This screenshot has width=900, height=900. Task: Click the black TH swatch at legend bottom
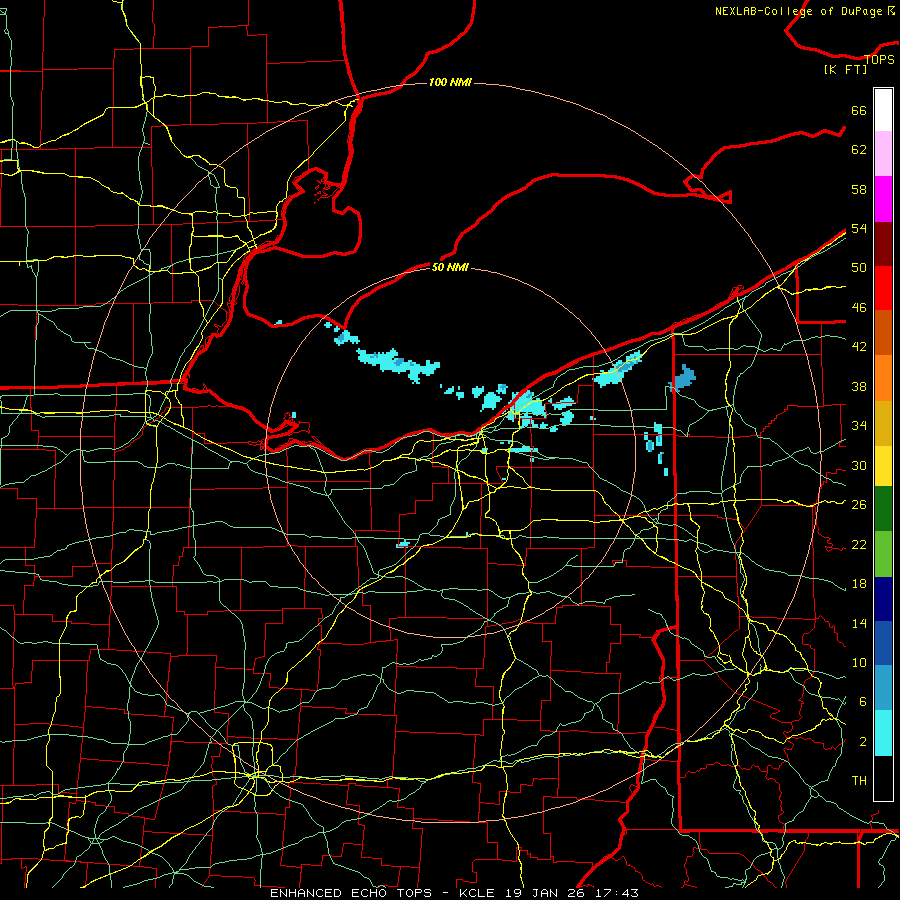click(x=883, y=778)
